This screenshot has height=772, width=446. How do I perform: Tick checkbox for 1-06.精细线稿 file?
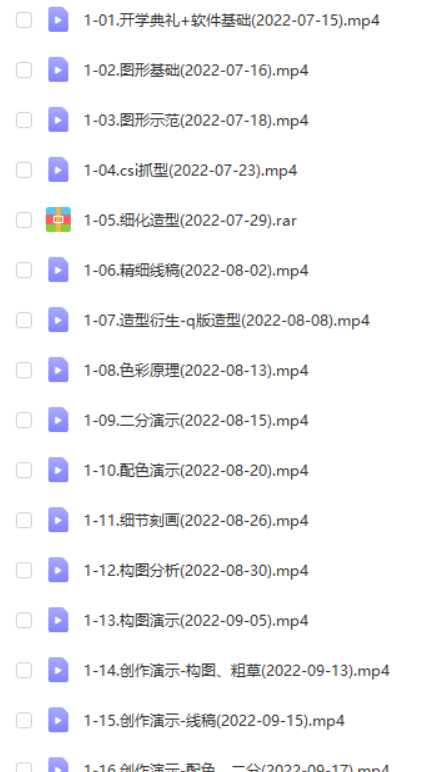pyautogui.click(x=24, y=270)
